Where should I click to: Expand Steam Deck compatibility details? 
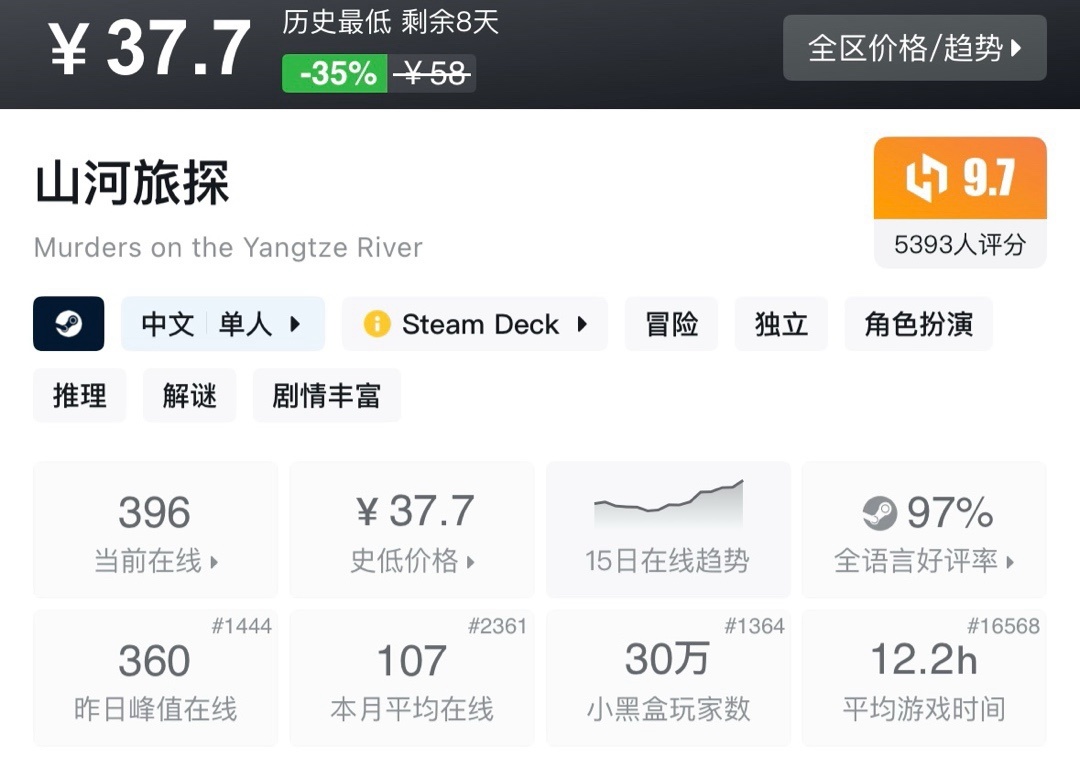coord(475,324)
